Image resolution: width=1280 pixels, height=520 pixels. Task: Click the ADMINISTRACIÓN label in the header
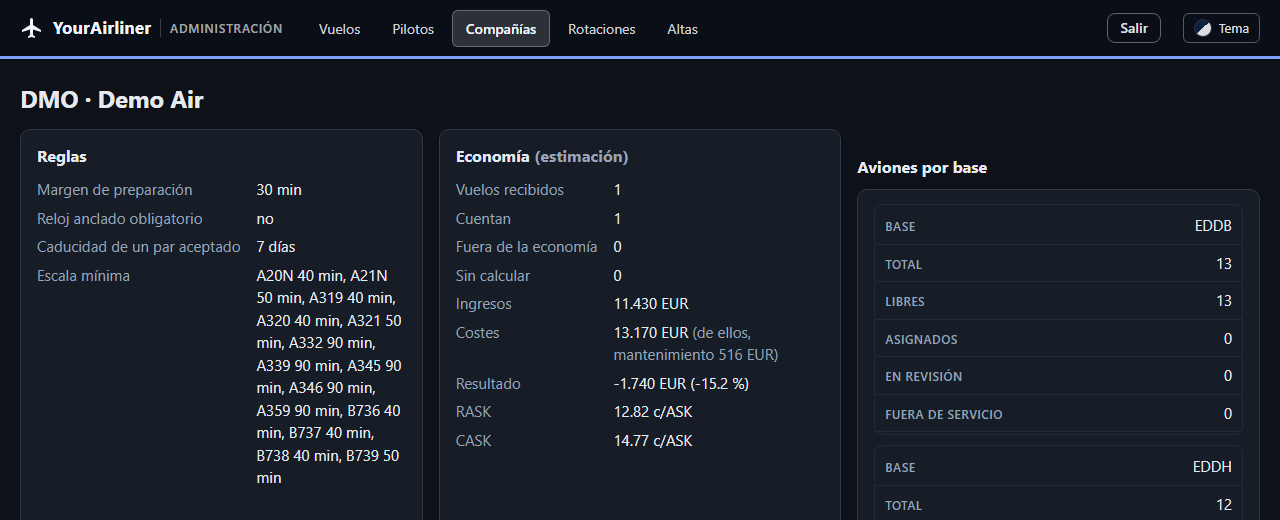pyautogui.click(x=226, y=29)
